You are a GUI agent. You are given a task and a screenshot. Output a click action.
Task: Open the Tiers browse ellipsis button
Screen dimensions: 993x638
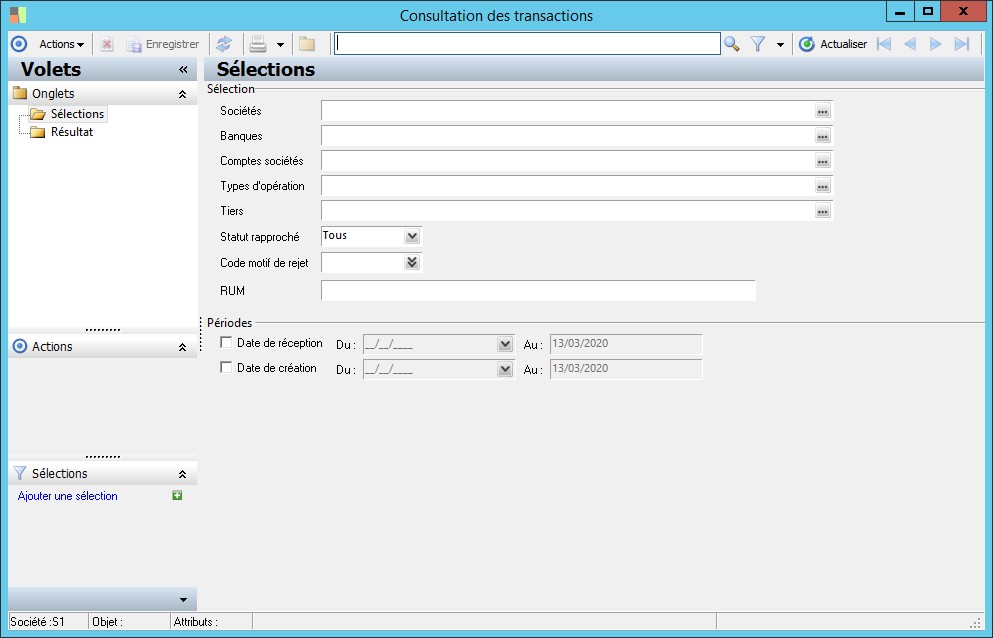coord(823,211)
